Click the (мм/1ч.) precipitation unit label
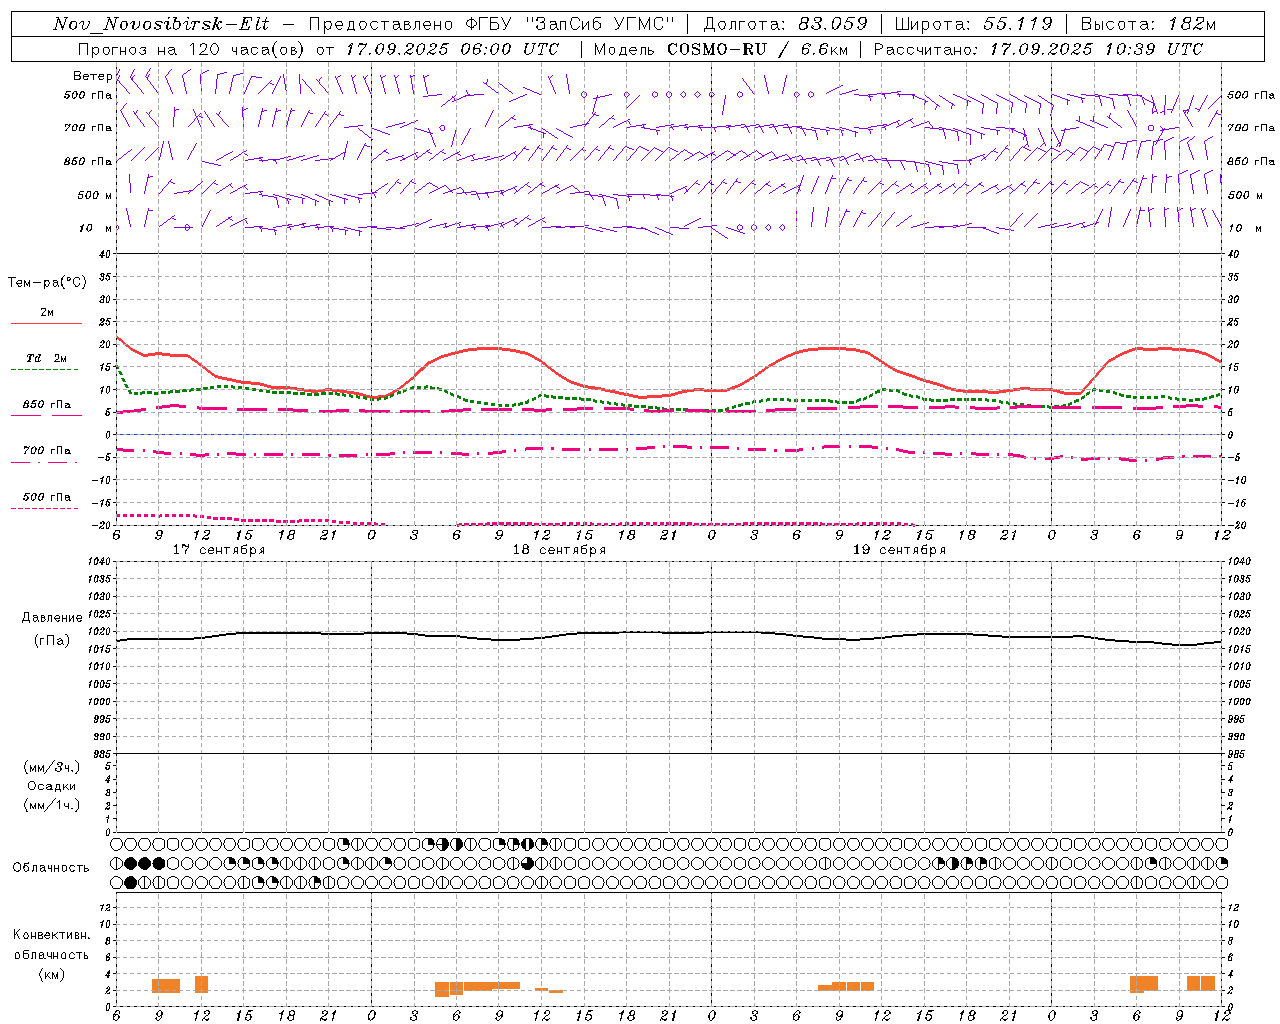 coord(52,805)
